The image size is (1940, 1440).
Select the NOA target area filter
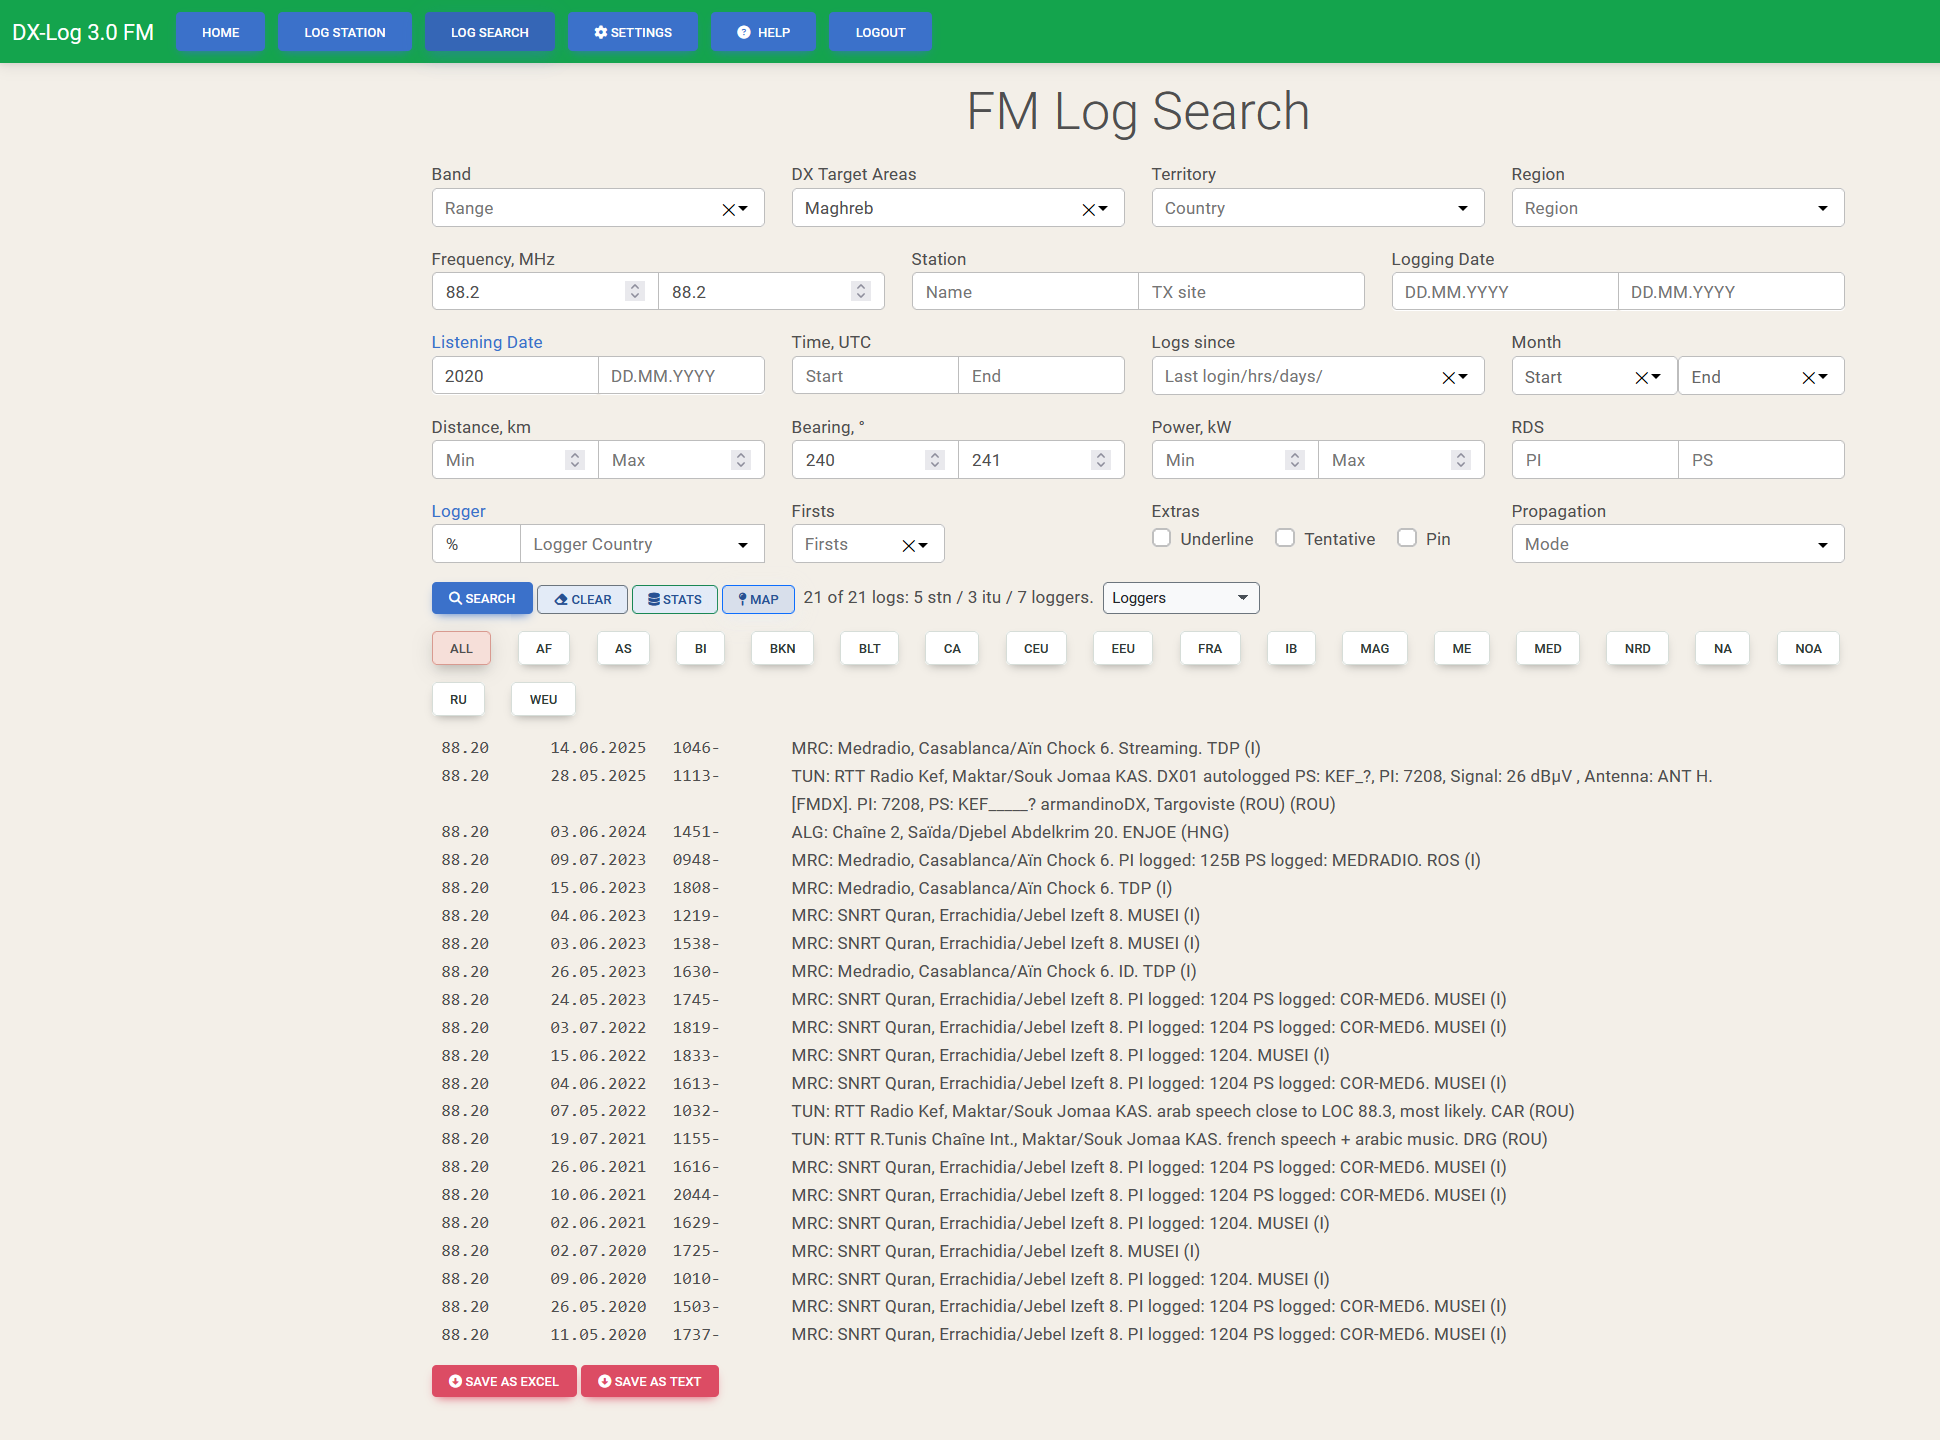click(x=1808, y=648)
